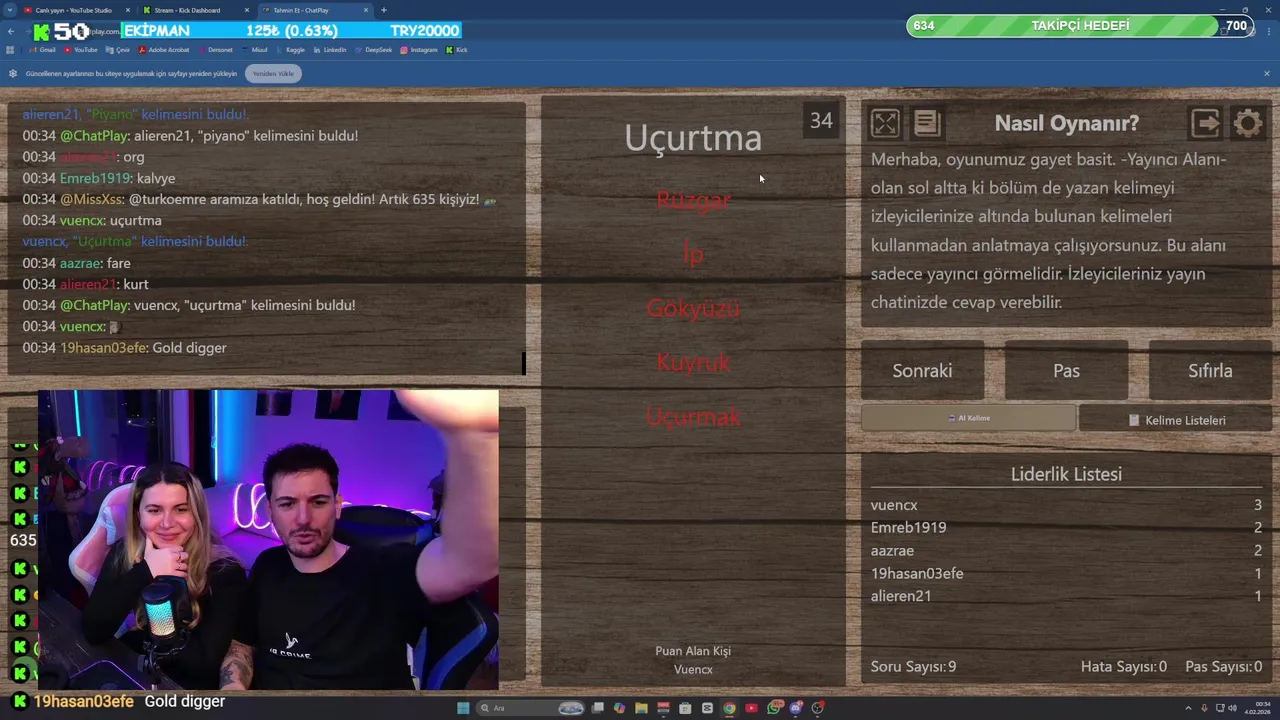Screen dimensions: 1280x720
Task: Open the DeepSeek bookmark
Action: tap(373, 50)
